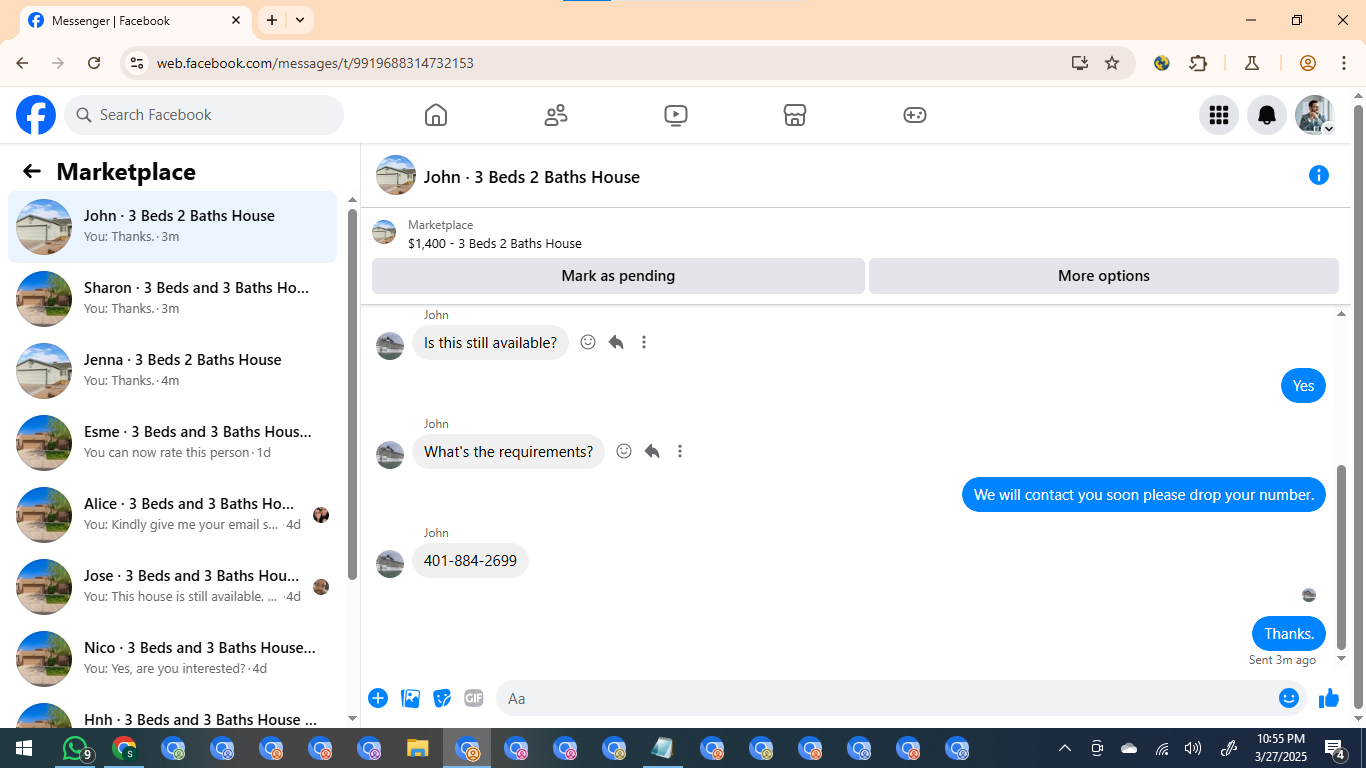Open the Gaming controller icon
The image size is (1366, 768).
pyautogui.click(x=915, y=115)
